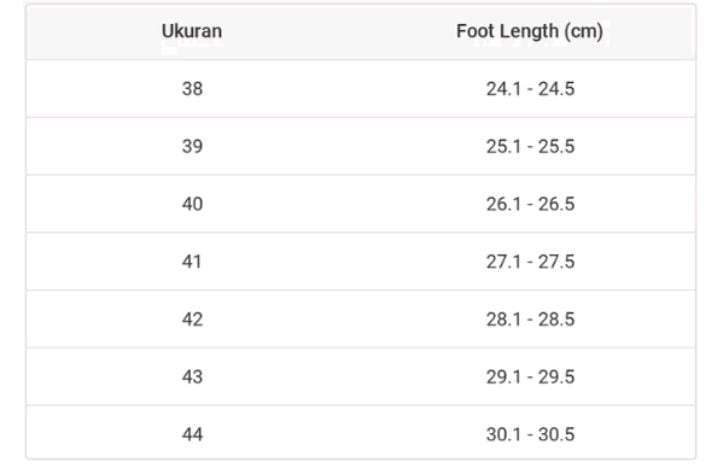Highlight the row for size 41
Screen dimensions: 720x467
click(360, 262)
